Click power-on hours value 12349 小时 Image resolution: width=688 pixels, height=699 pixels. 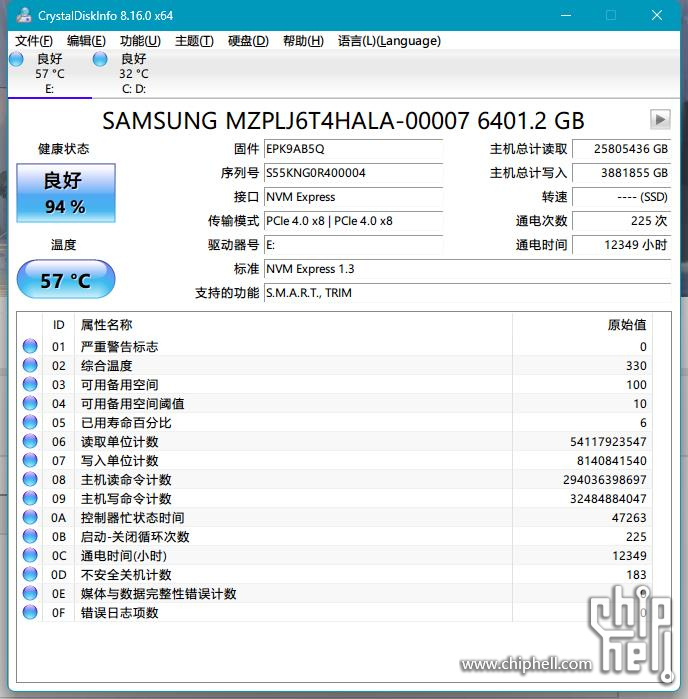coord(622,245)
